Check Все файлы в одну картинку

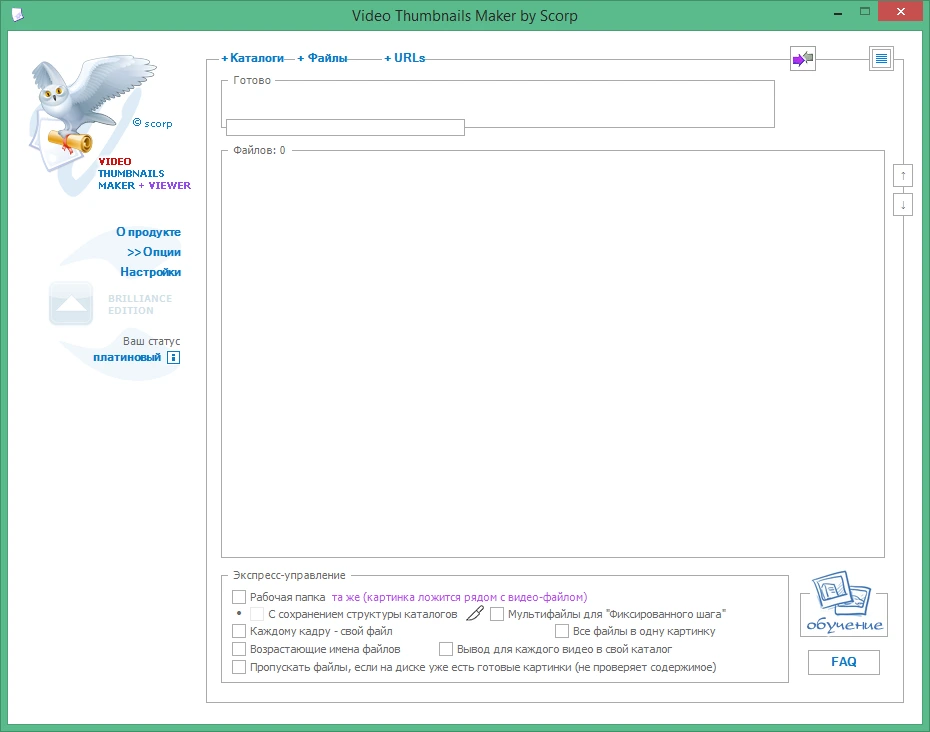pos(562,631)
